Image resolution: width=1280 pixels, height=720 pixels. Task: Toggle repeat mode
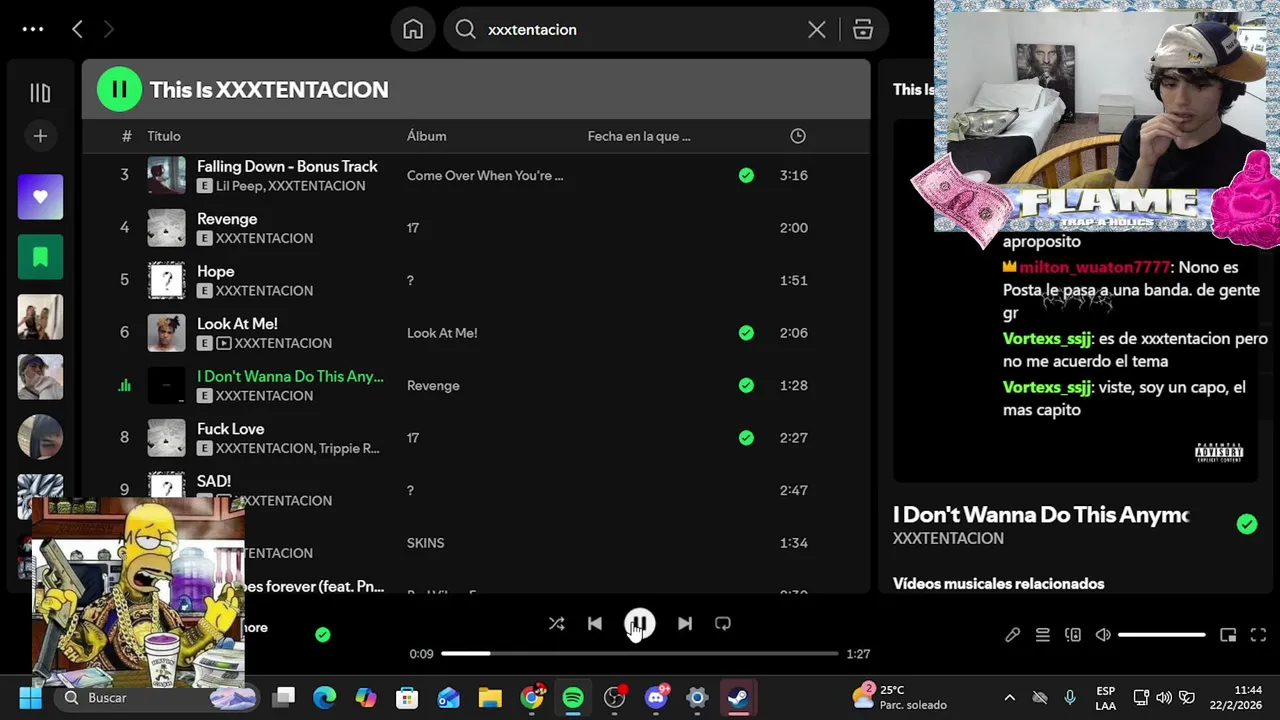(723, 624)
